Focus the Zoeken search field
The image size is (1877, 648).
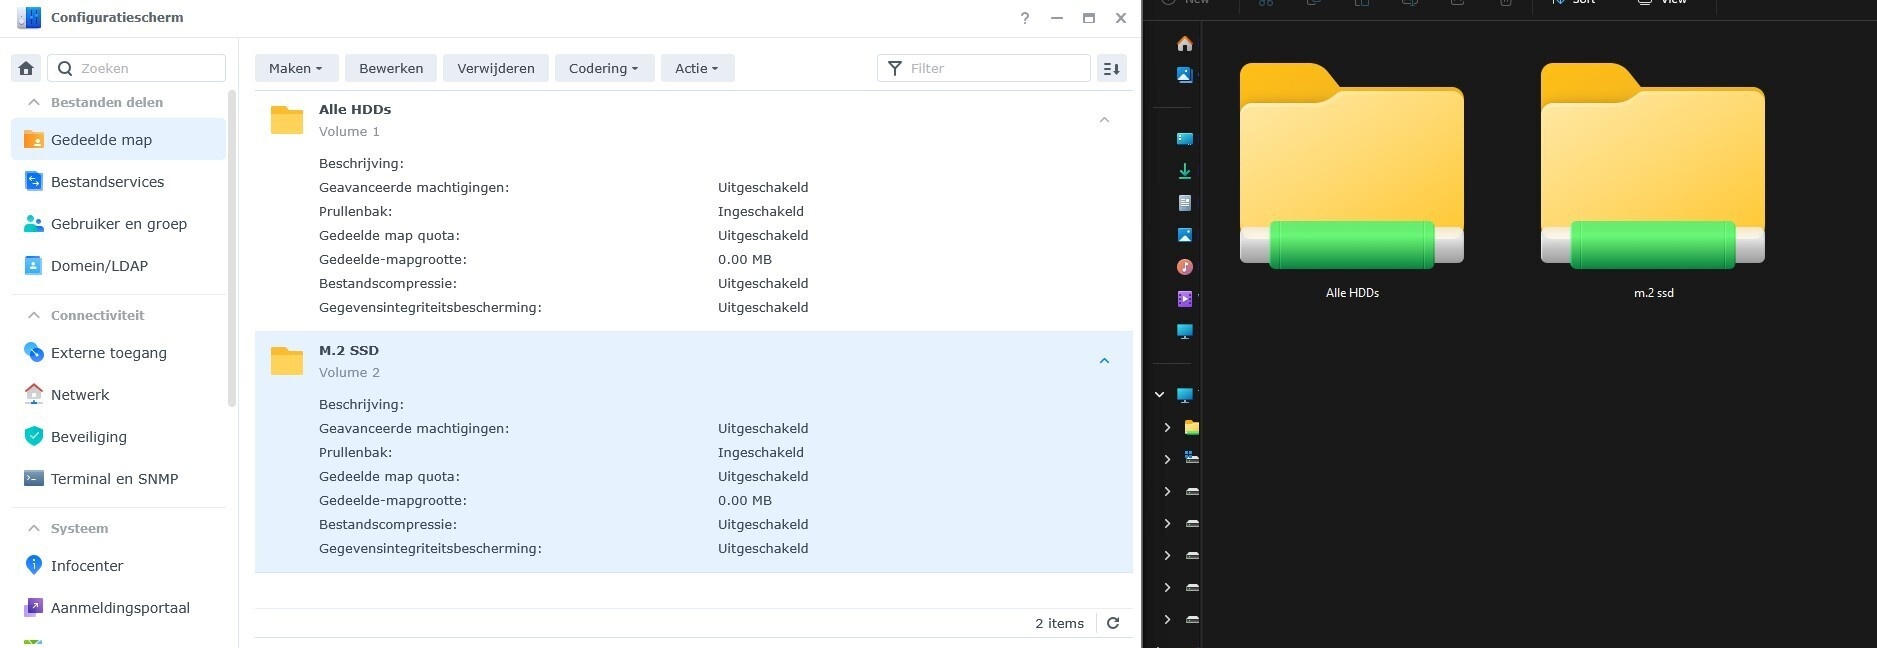point(137,68)
